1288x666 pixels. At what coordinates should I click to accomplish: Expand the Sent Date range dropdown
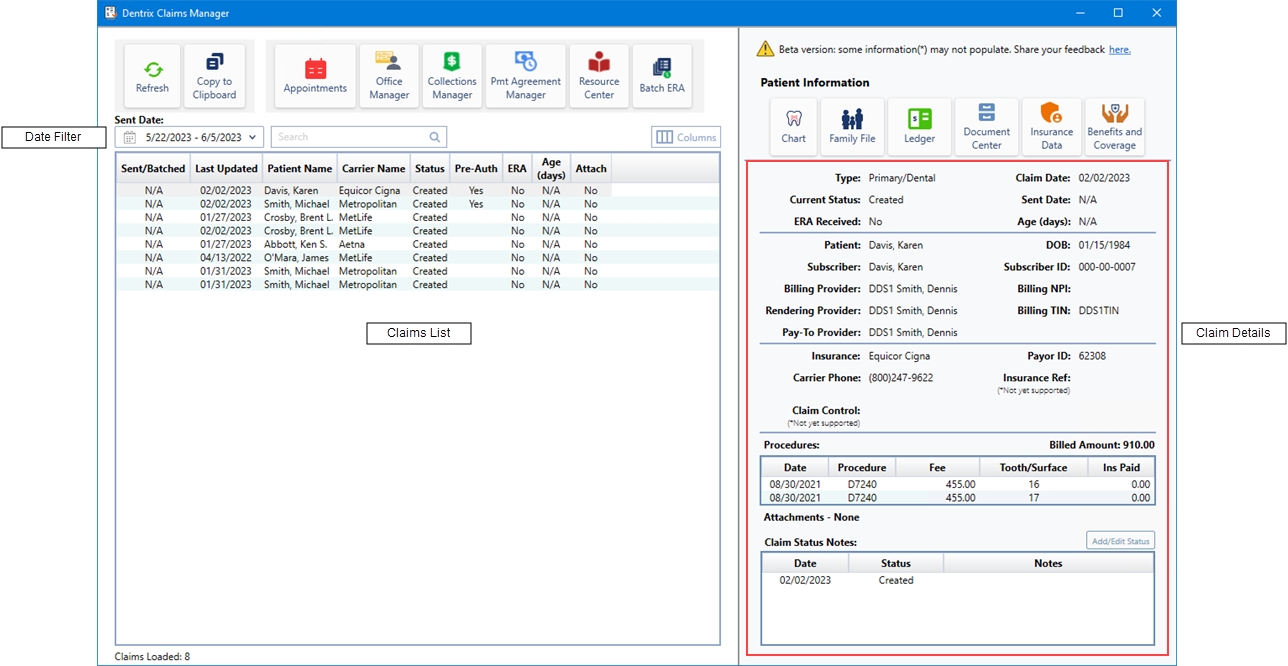(x=254, y=137)
